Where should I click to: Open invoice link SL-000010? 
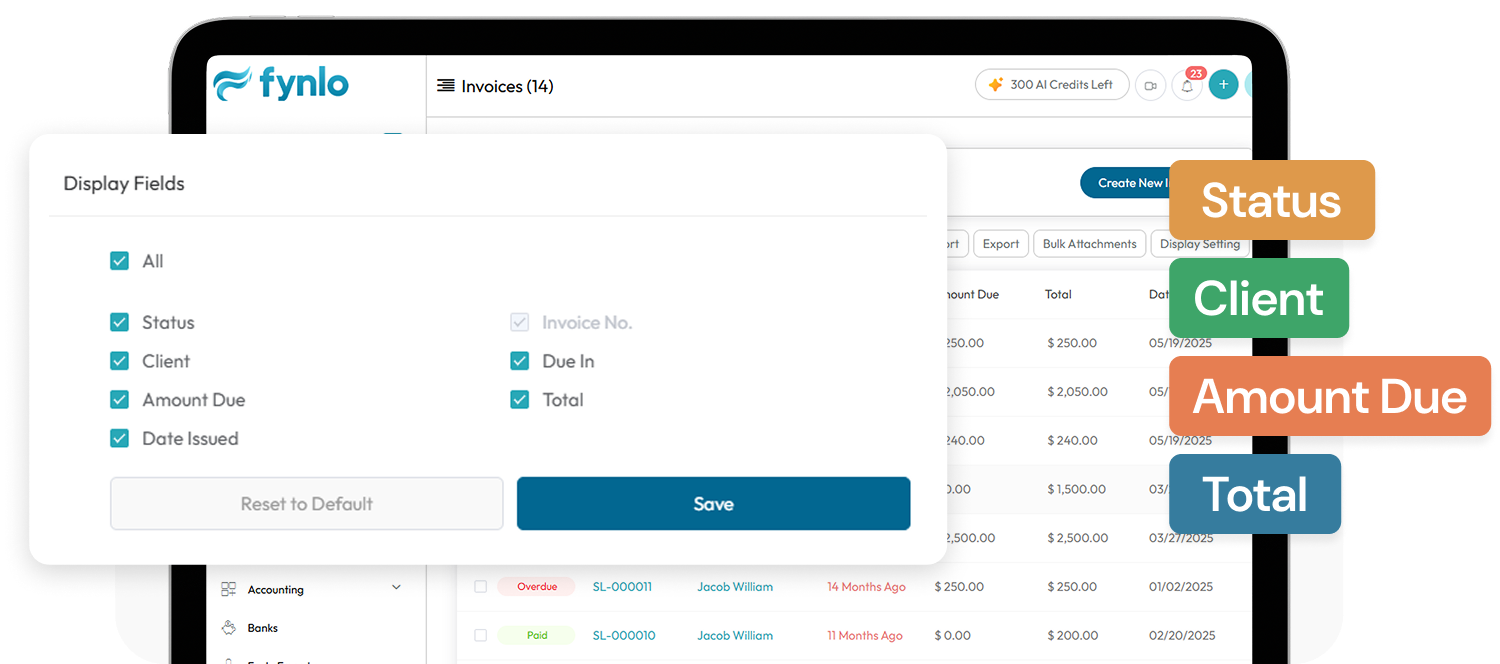[x=624, y=636]
